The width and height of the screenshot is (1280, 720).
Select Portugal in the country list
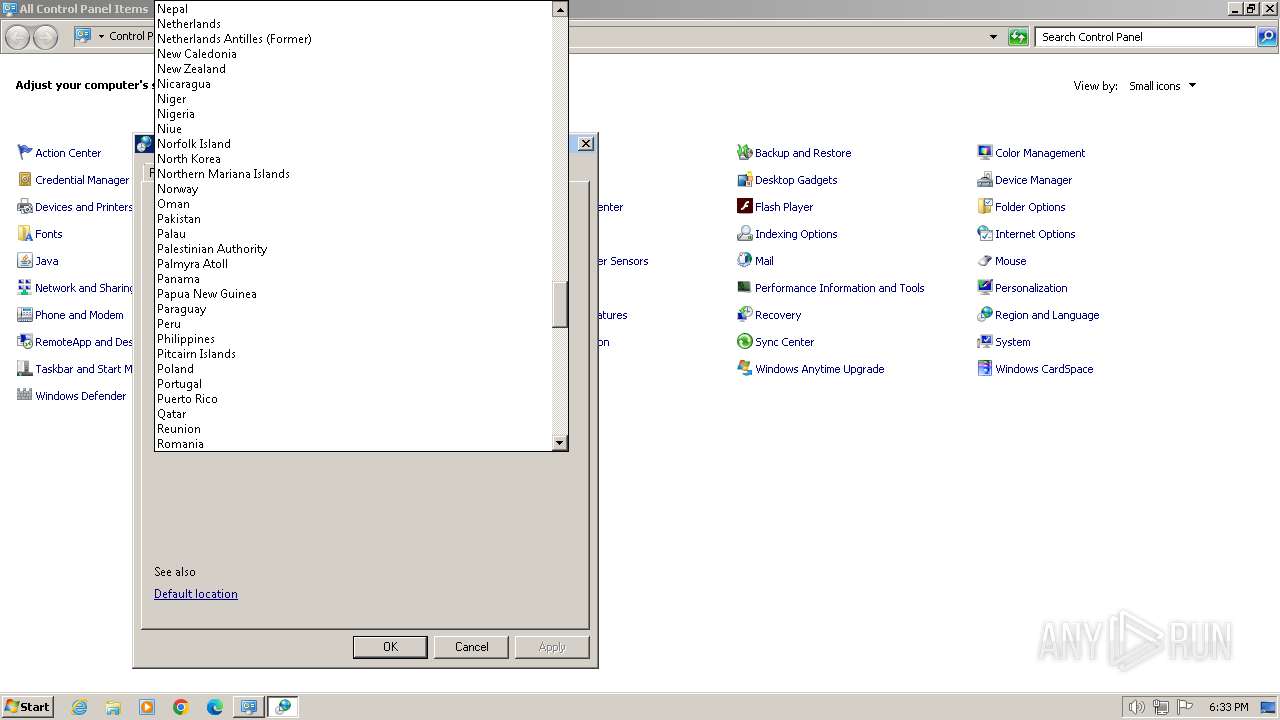[x=354, y=384]
